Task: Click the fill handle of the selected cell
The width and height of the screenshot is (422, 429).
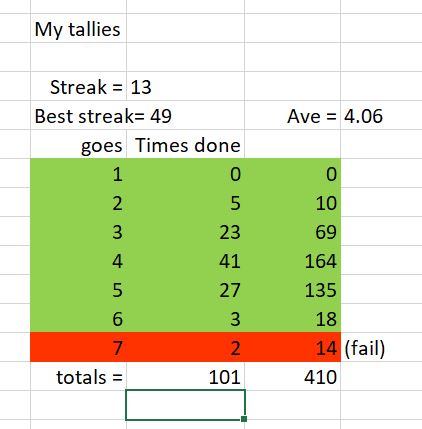Action: [244, 419]
